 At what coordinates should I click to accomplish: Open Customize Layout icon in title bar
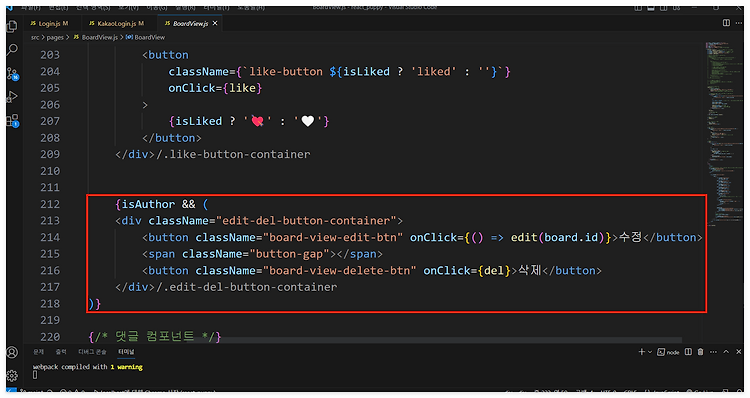coord(677,8)
